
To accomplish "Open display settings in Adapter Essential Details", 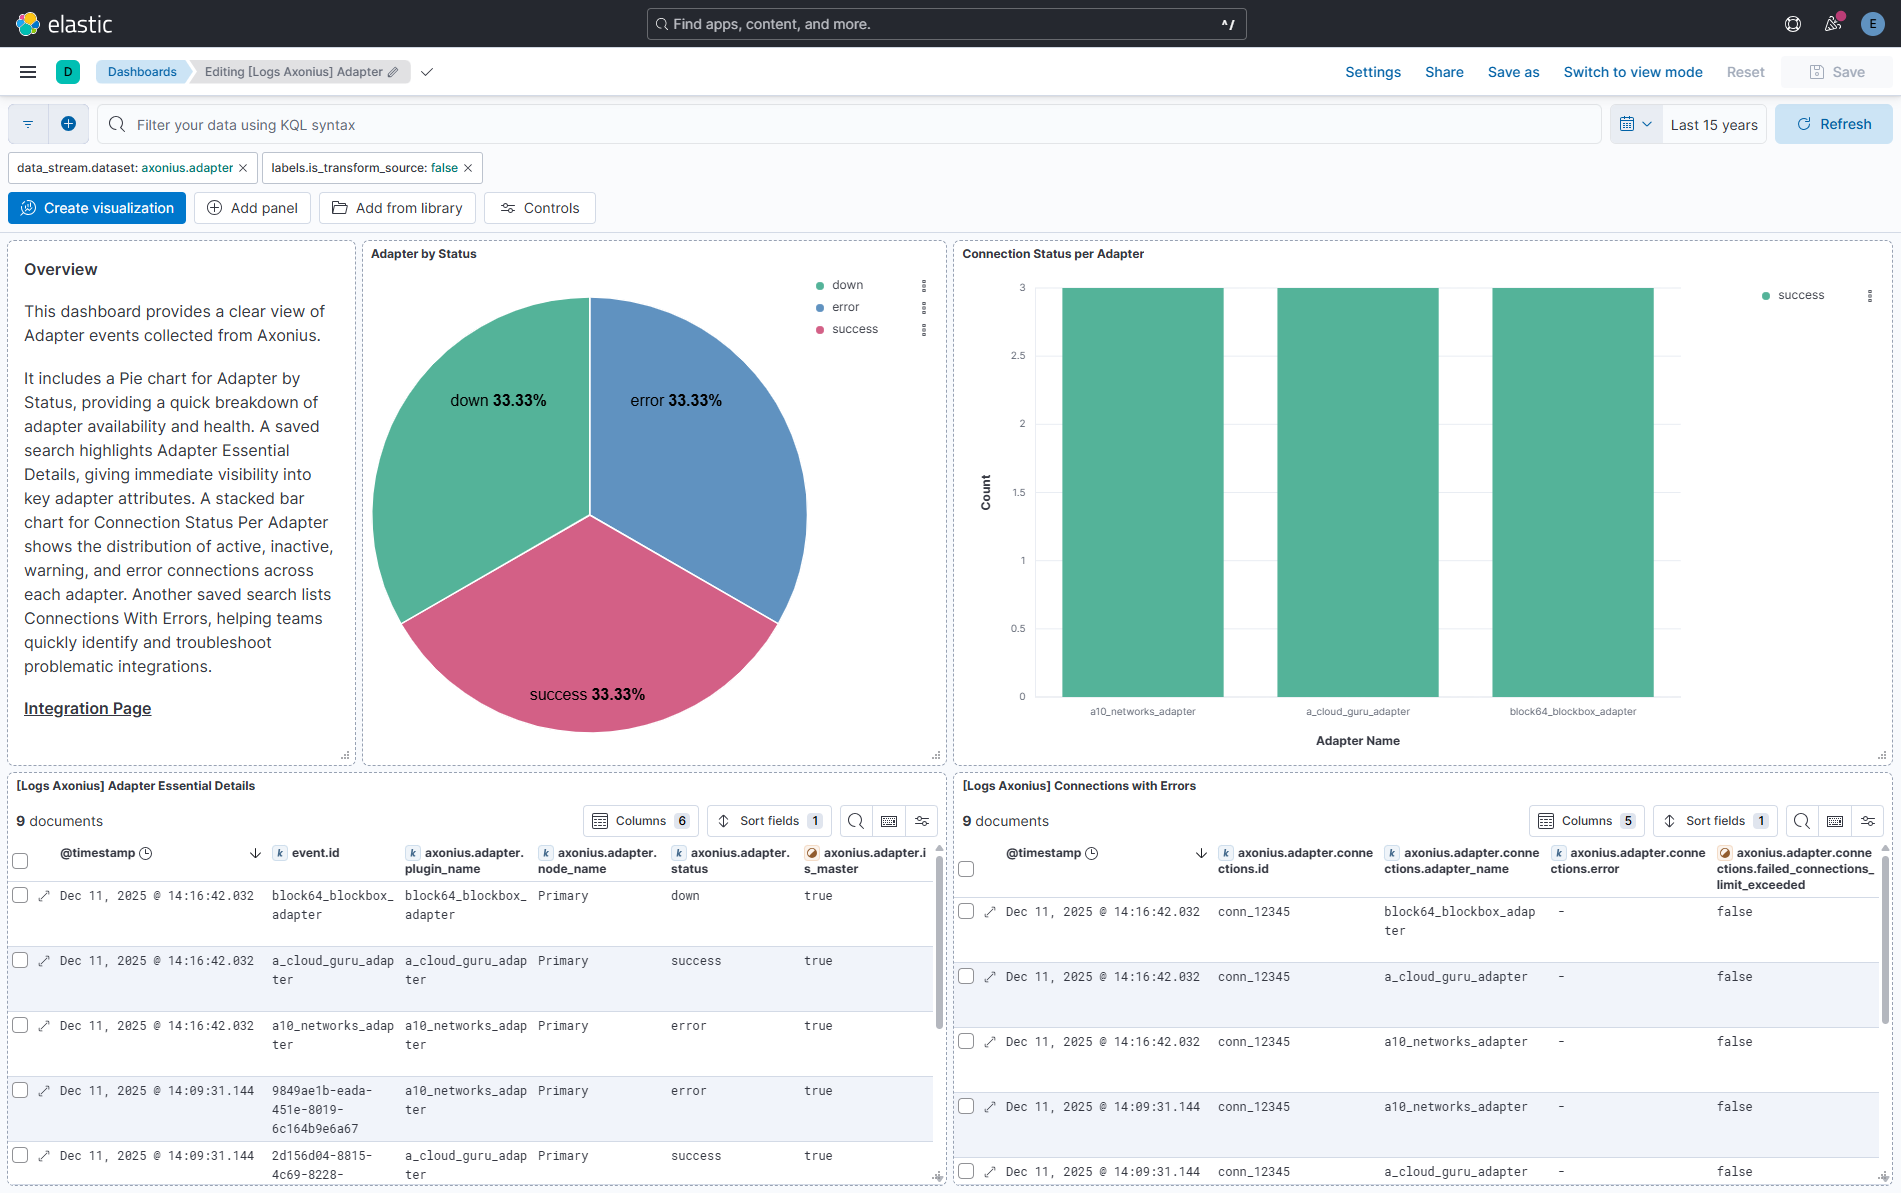I will click(922, 821).
